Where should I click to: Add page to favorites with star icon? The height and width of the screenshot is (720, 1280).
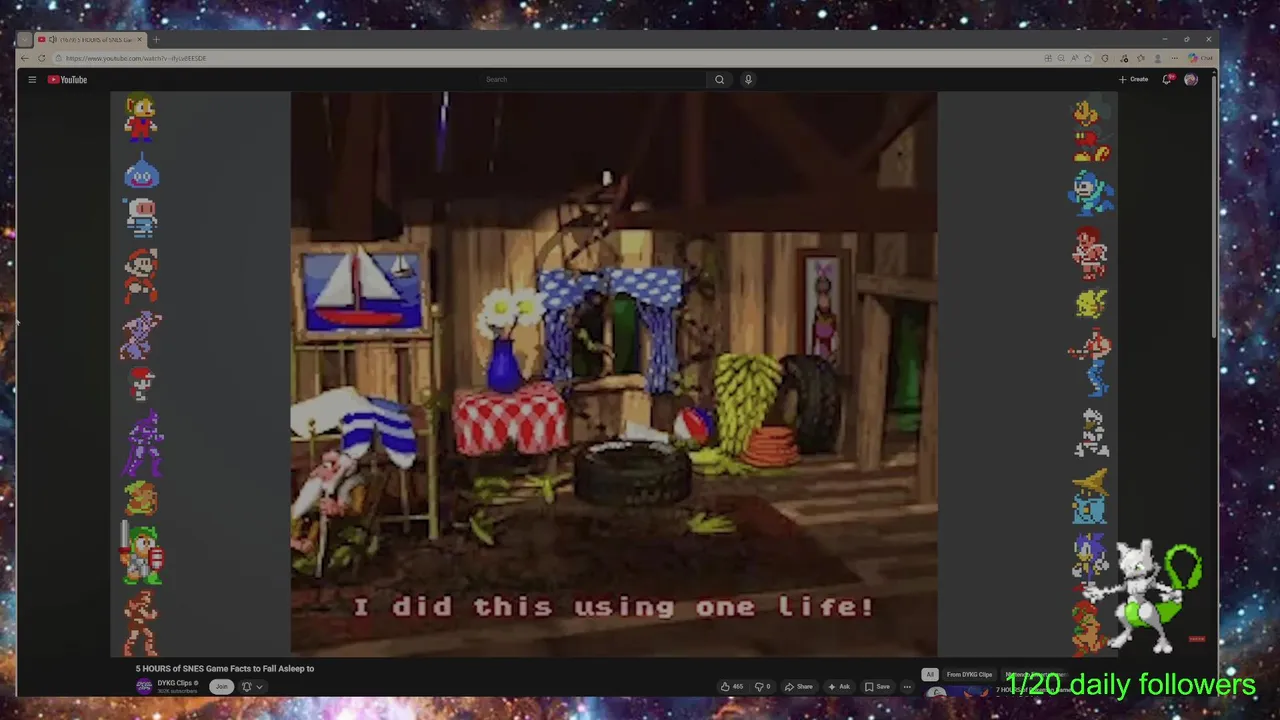pyautogui.click(x=1088, y=58)
